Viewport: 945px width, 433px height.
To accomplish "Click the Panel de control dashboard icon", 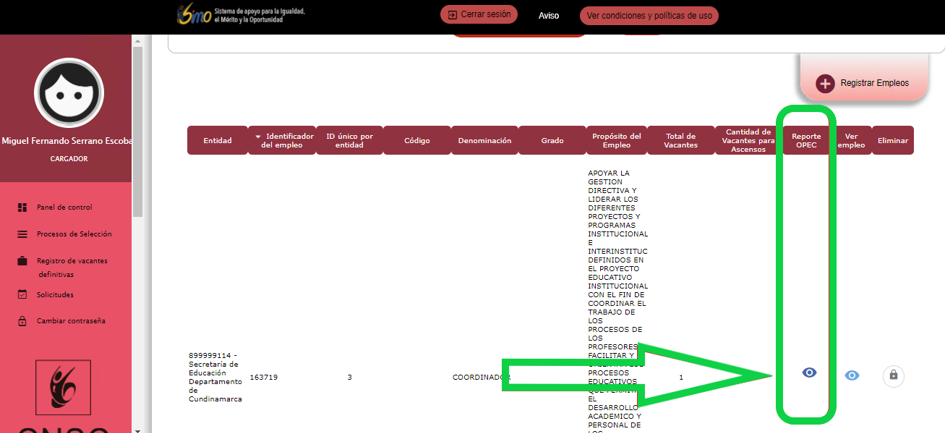I will pyautogui.click(x=23, y=208).
